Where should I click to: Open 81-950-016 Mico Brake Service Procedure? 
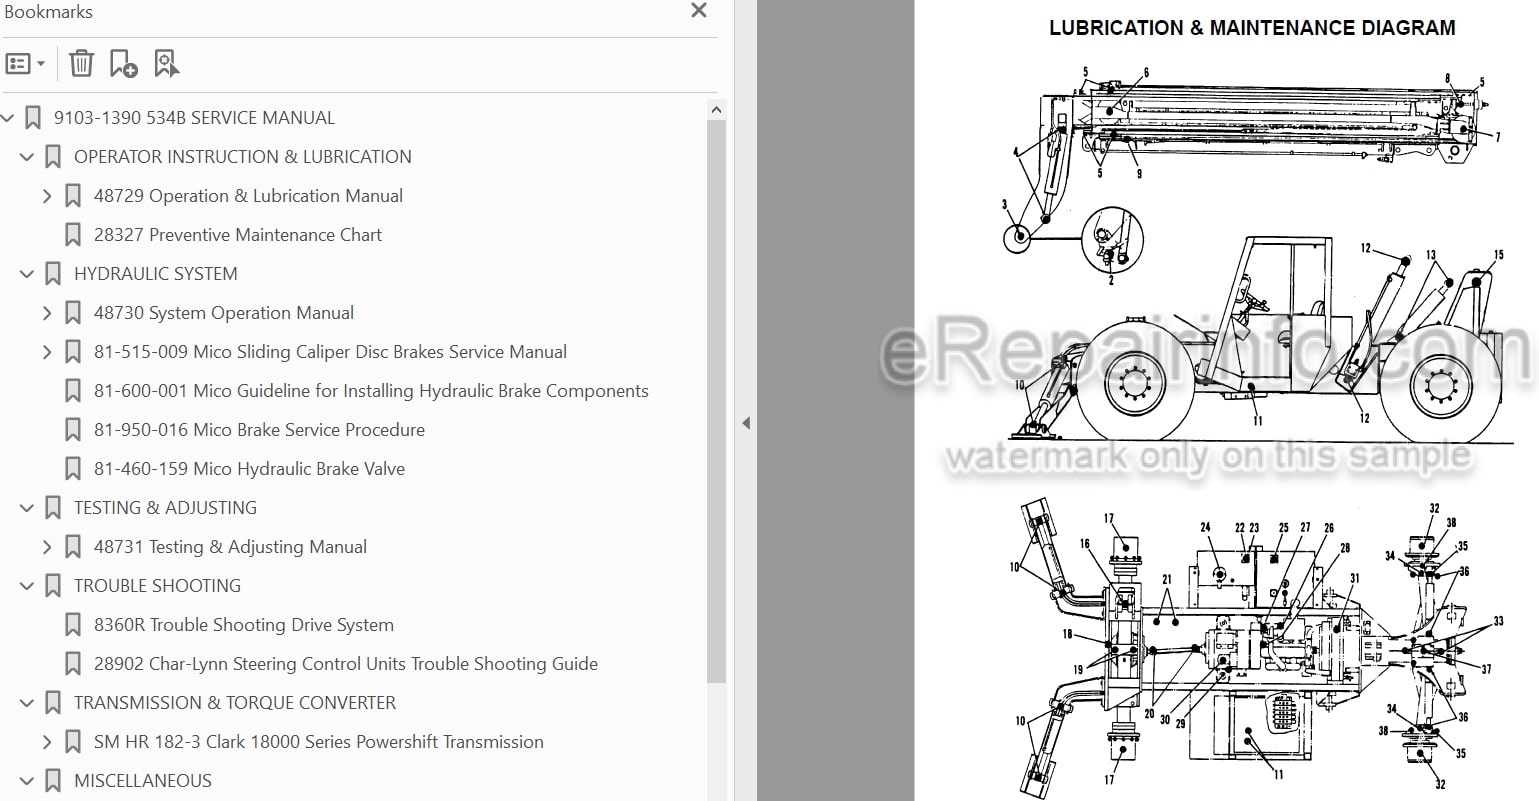tap(259, 430)
